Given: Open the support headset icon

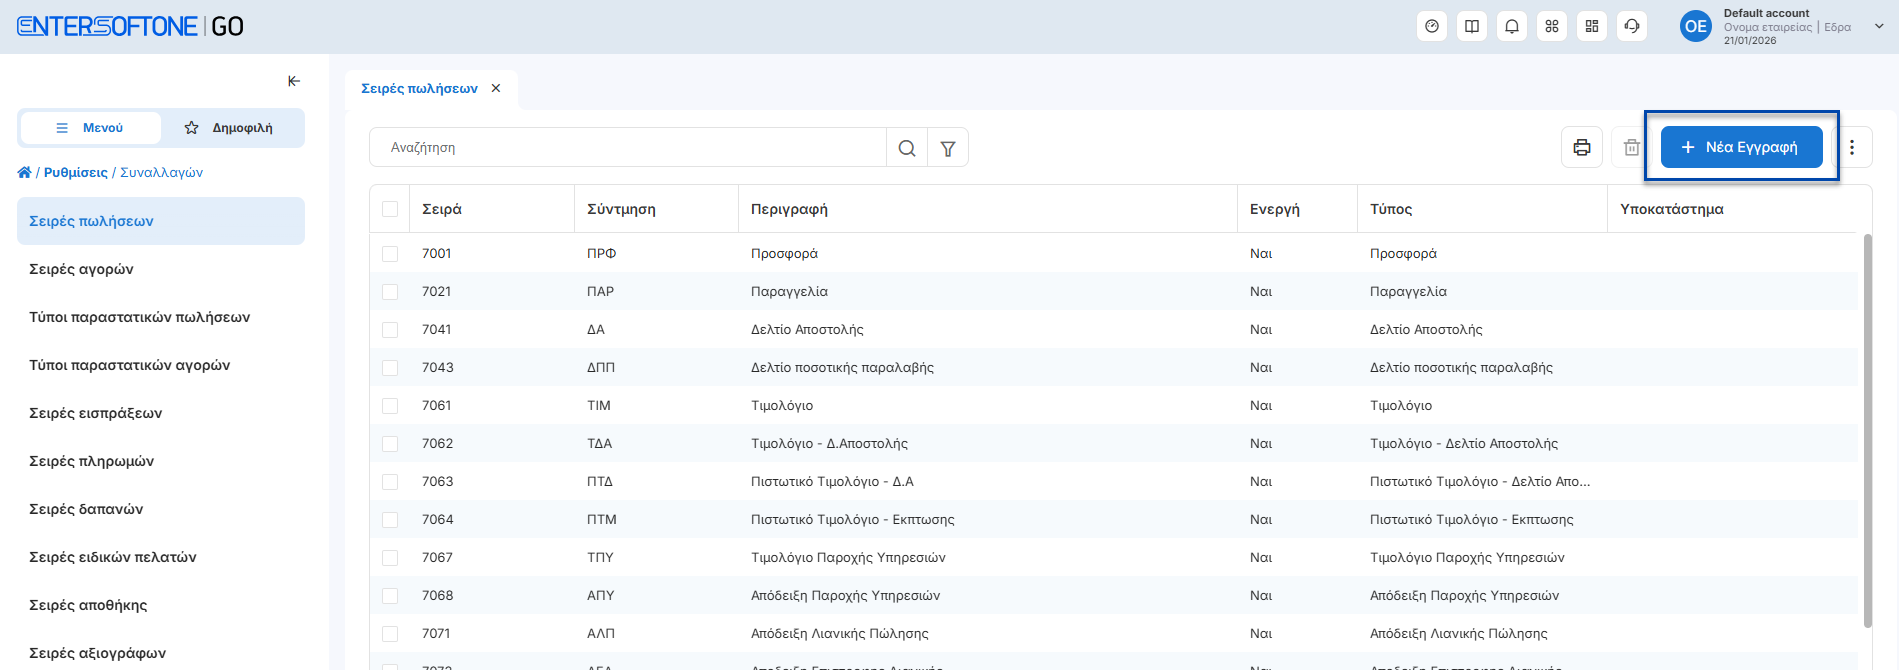Looking at the screenshot, I should click(x=1632, y=27).
